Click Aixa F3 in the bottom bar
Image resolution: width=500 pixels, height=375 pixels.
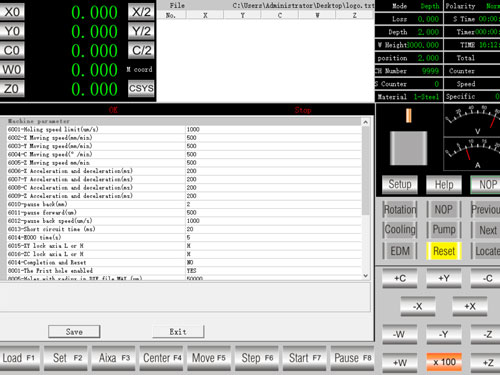point(114,358)
